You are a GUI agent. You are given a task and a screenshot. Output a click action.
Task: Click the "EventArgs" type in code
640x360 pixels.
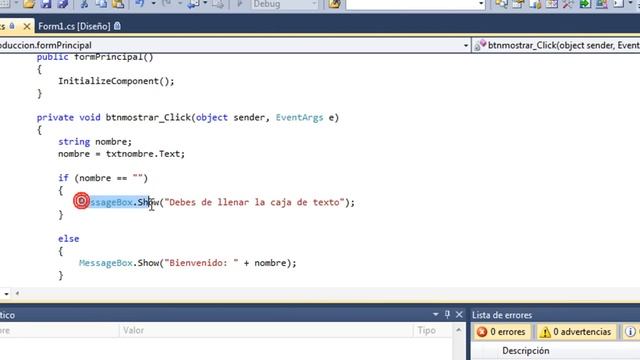click(299, 118)
